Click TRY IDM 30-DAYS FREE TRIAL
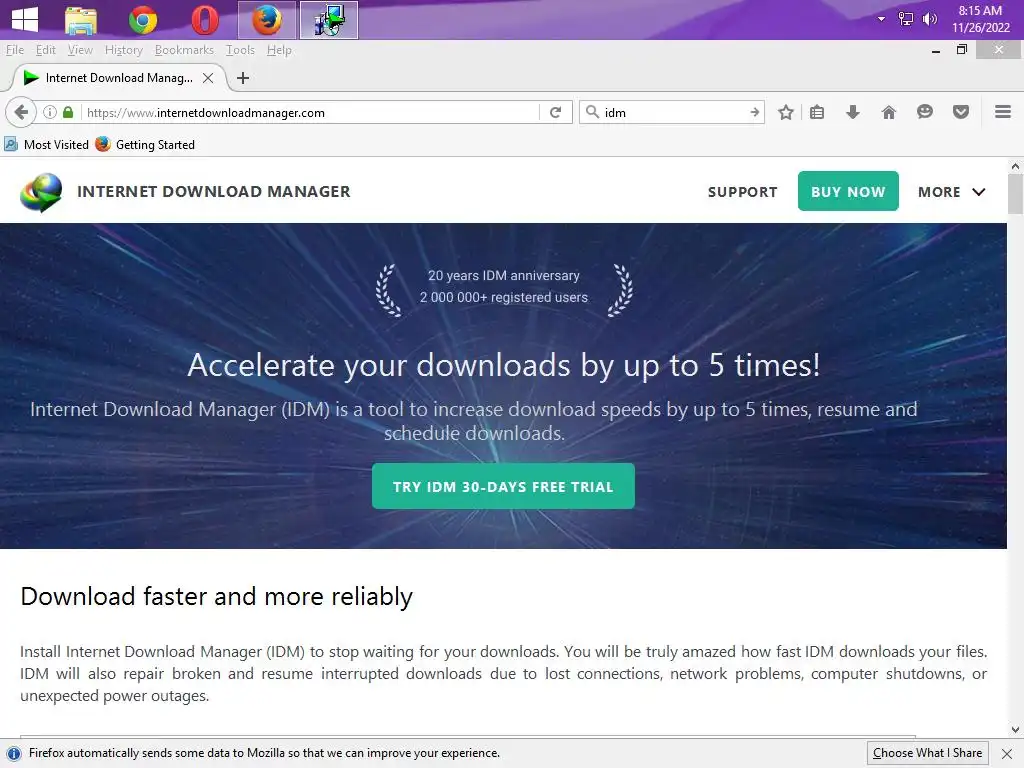This screenshot has width=1024, height=768. click(503, 487)
